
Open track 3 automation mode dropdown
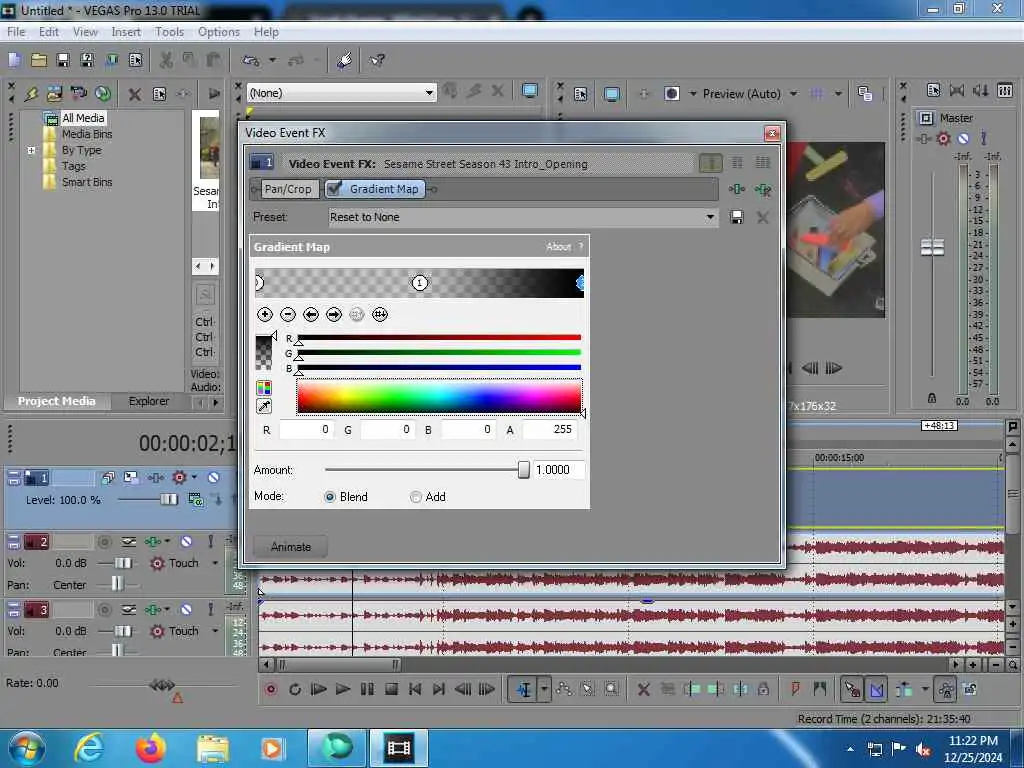(x=215, y=631)
